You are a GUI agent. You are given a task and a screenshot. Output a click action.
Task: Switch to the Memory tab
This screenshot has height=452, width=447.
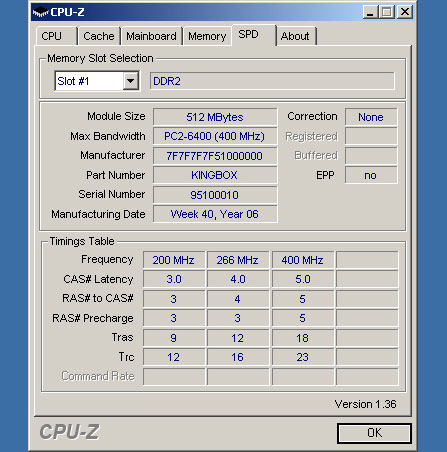point(207,36)
